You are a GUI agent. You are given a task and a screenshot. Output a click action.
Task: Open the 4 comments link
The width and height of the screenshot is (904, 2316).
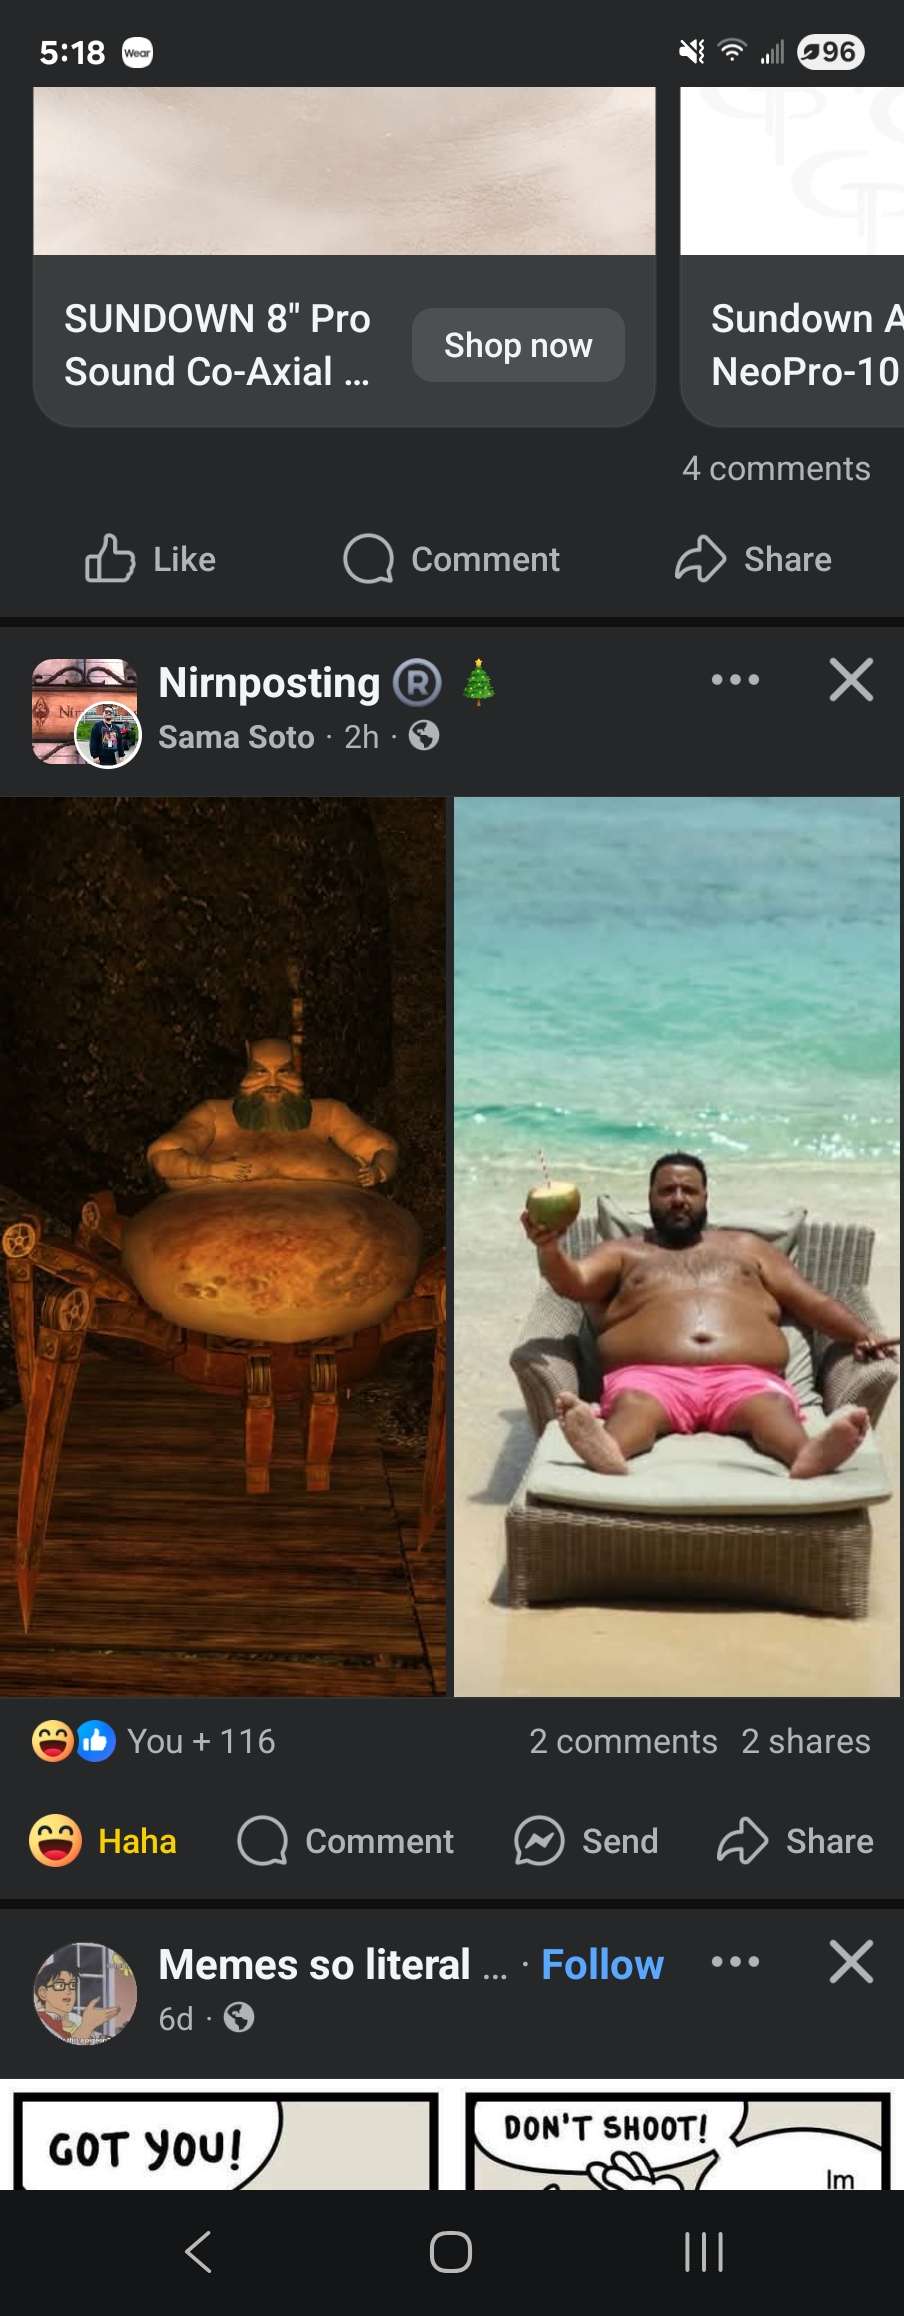coord(776,468)
